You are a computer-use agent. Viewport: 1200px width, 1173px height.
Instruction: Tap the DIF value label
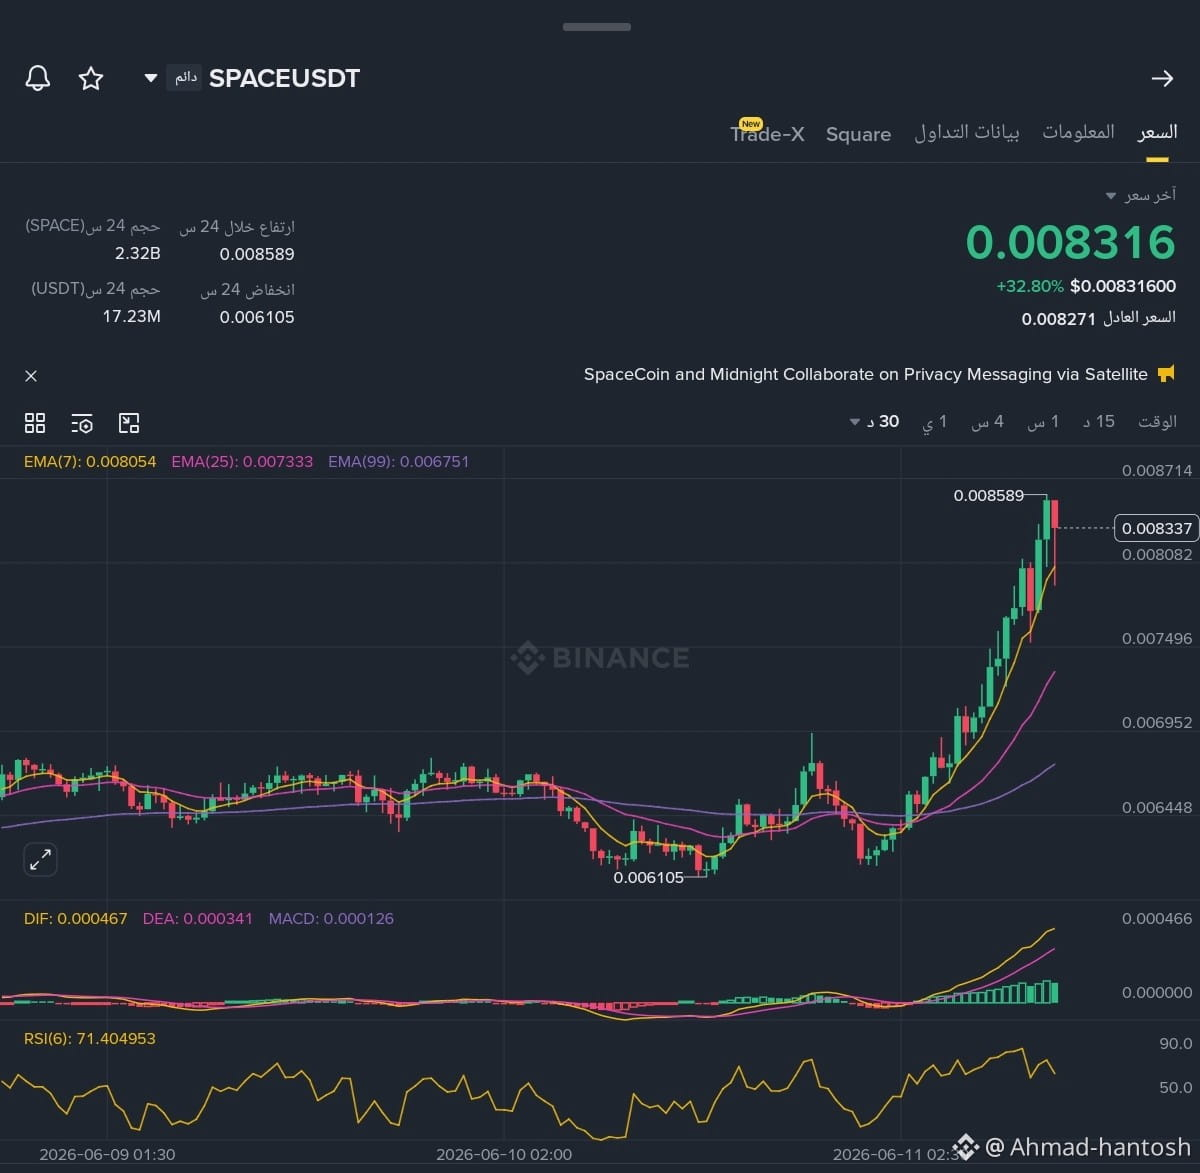tap(75, 918)
